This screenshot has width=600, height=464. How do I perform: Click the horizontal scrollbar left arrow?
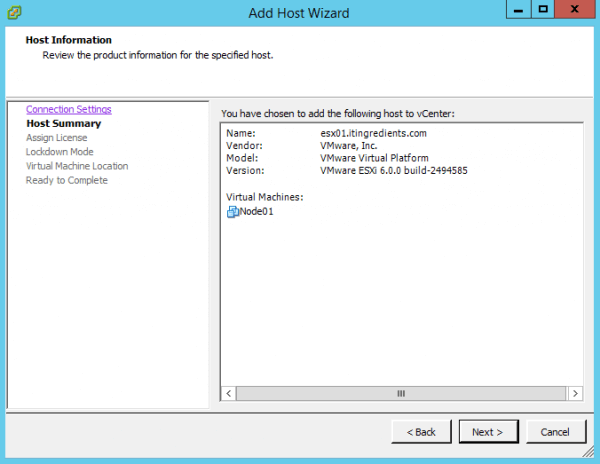pyautogui.click(x=229, y=394)
